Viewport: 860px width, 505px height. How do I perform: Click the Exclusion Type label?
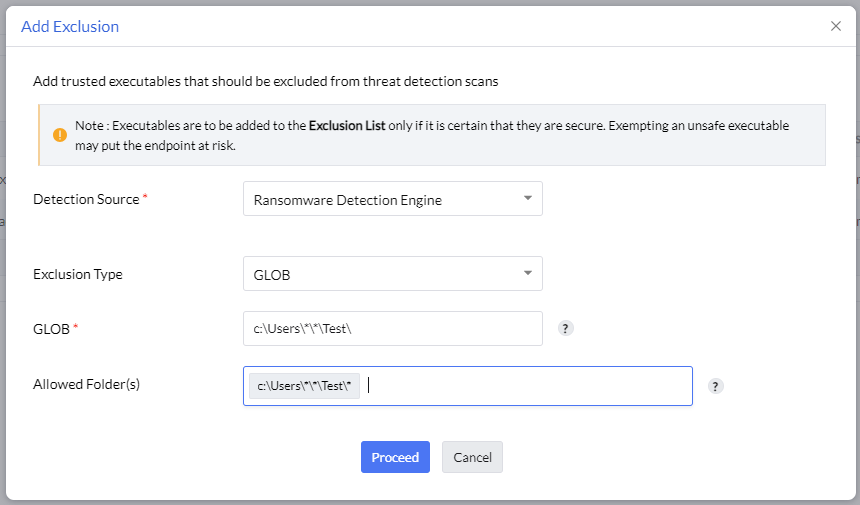click(x=78, y=274)
